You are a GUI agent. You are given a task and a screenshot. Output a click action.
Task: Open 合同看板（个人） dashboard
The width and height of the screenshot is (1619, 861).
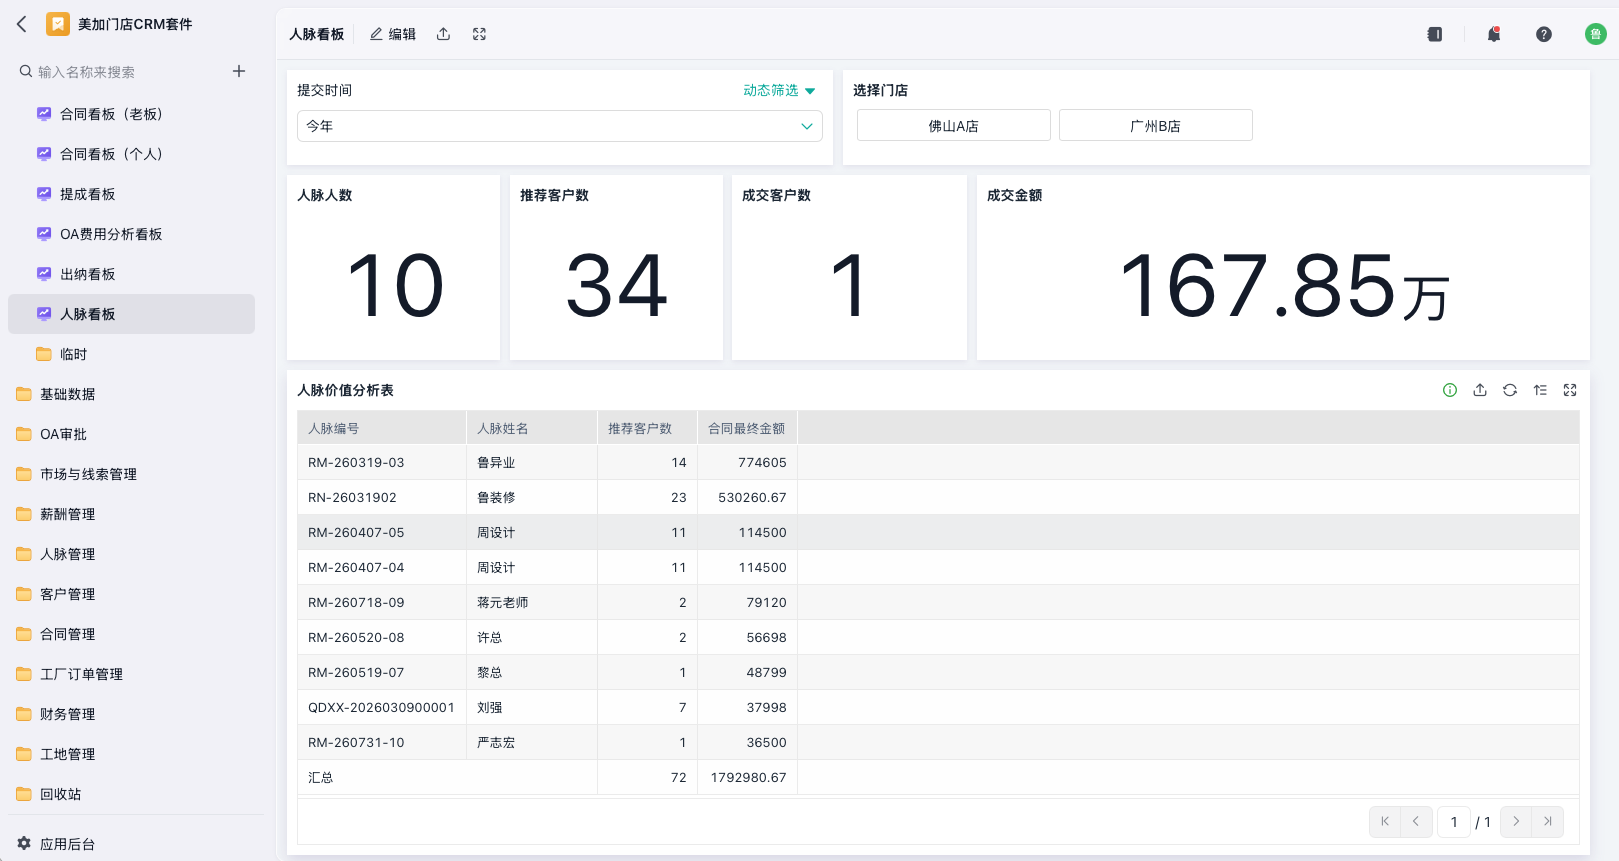[x=132, y=154]
